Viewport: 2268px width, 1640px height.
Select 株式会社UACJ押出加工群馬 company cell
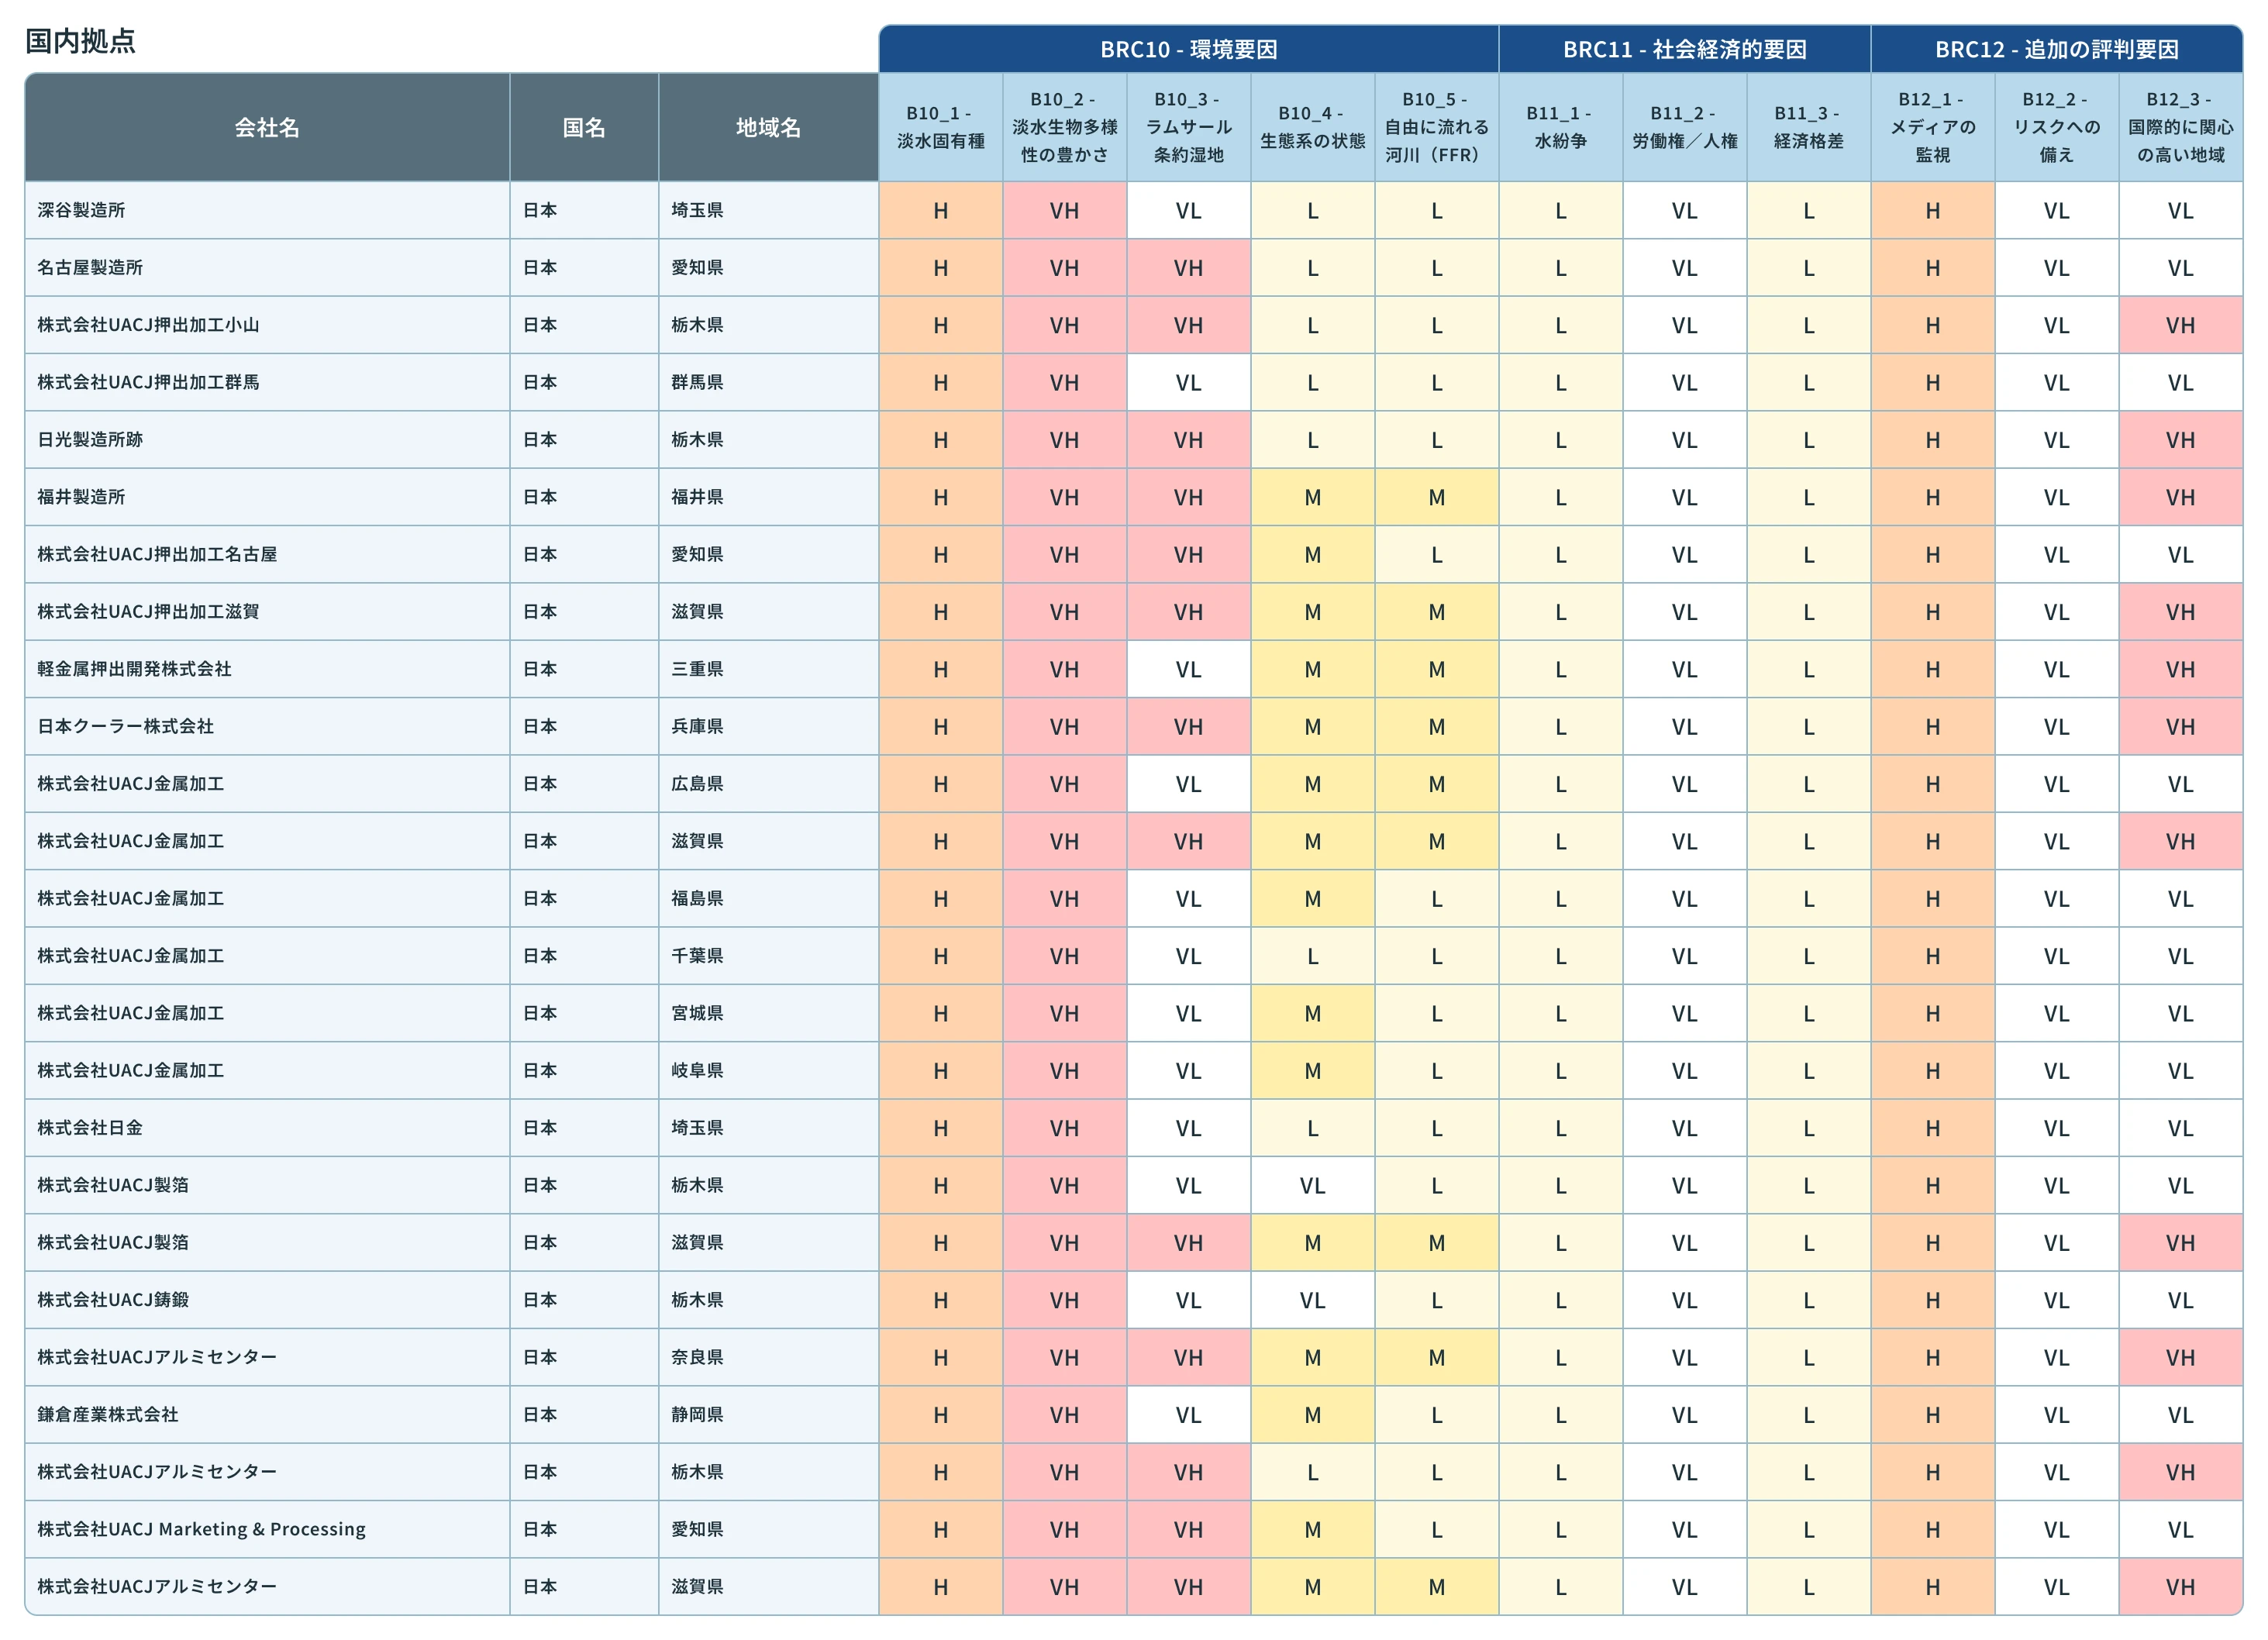point(267,382)
